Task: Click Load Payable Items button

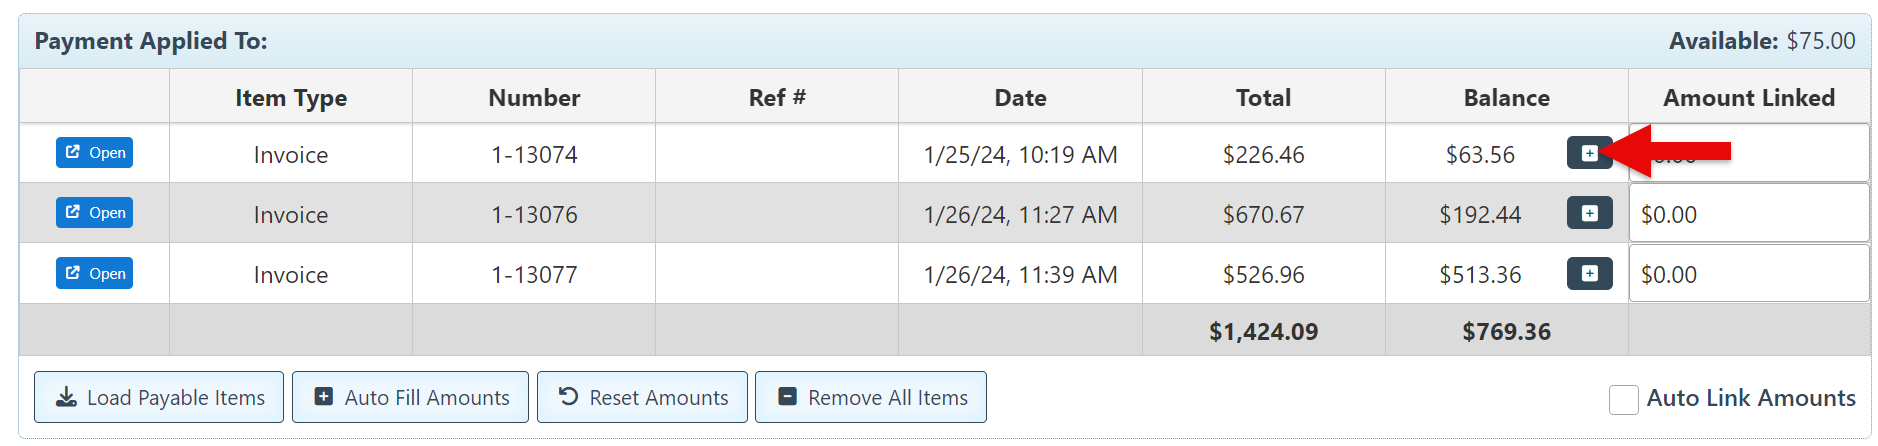Action: coord(159,398)
